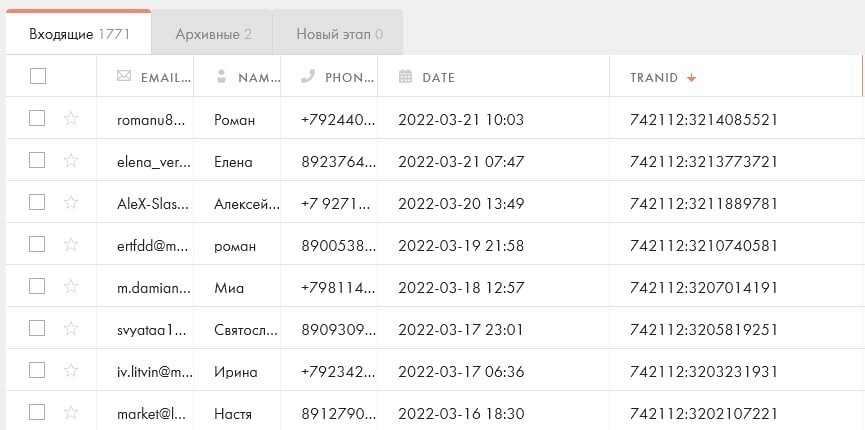The image size is (865, 430).
Task: Mark the Алексей lead with star
Action: click(71, 202)
